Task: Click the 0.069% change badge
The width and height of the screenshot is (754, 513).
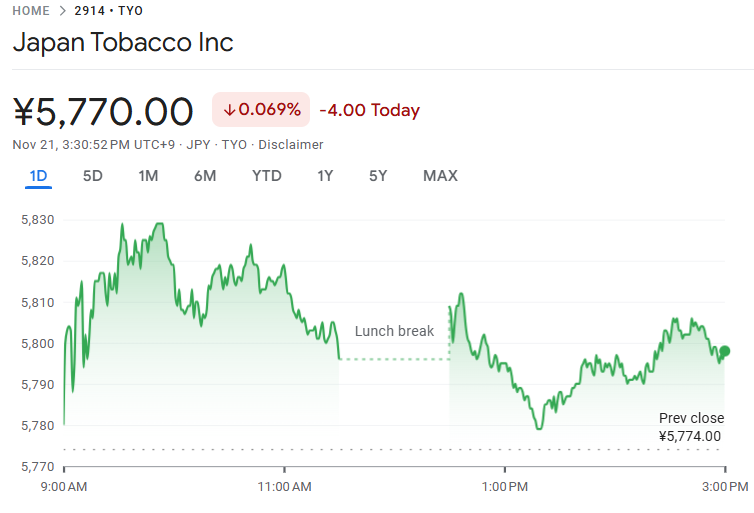Action: pos(261,110)
